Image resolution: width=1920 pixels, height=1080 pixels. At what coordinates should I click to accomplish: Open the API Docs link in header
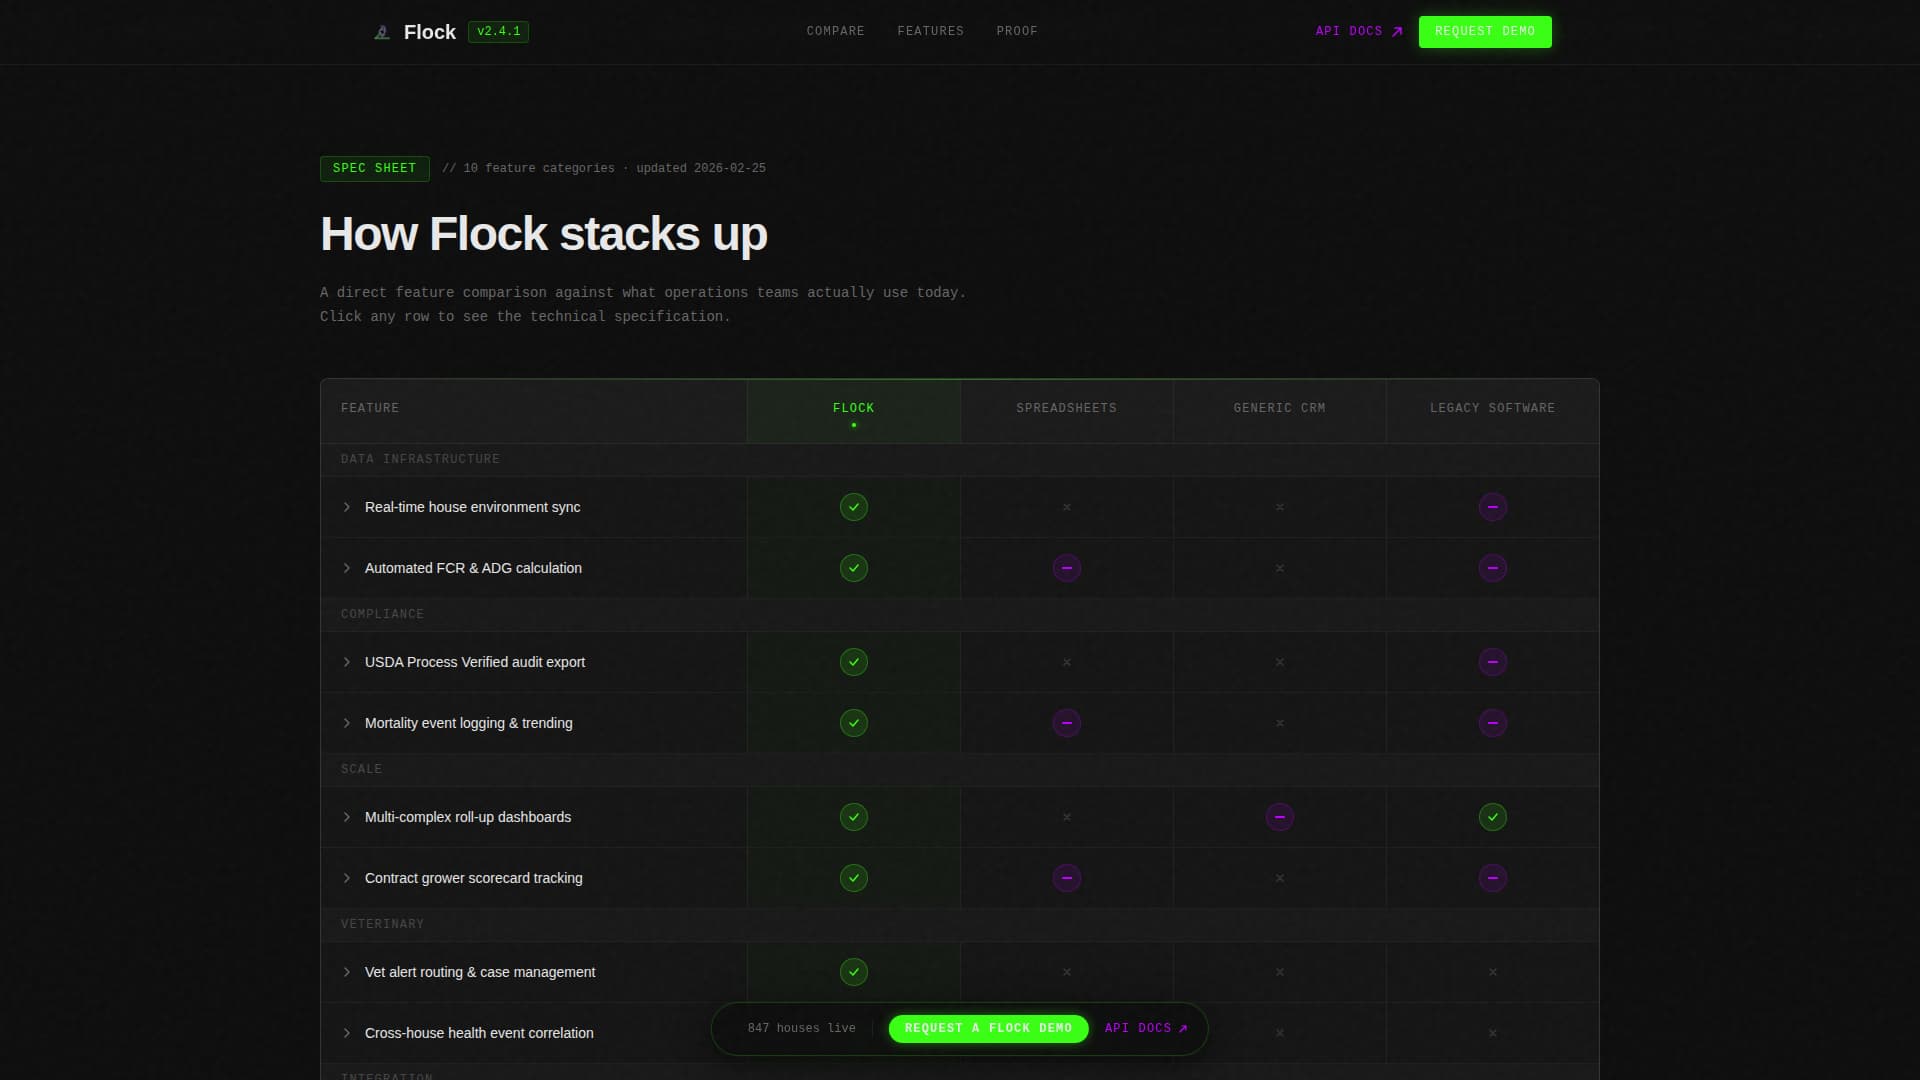coord(1359,31)
